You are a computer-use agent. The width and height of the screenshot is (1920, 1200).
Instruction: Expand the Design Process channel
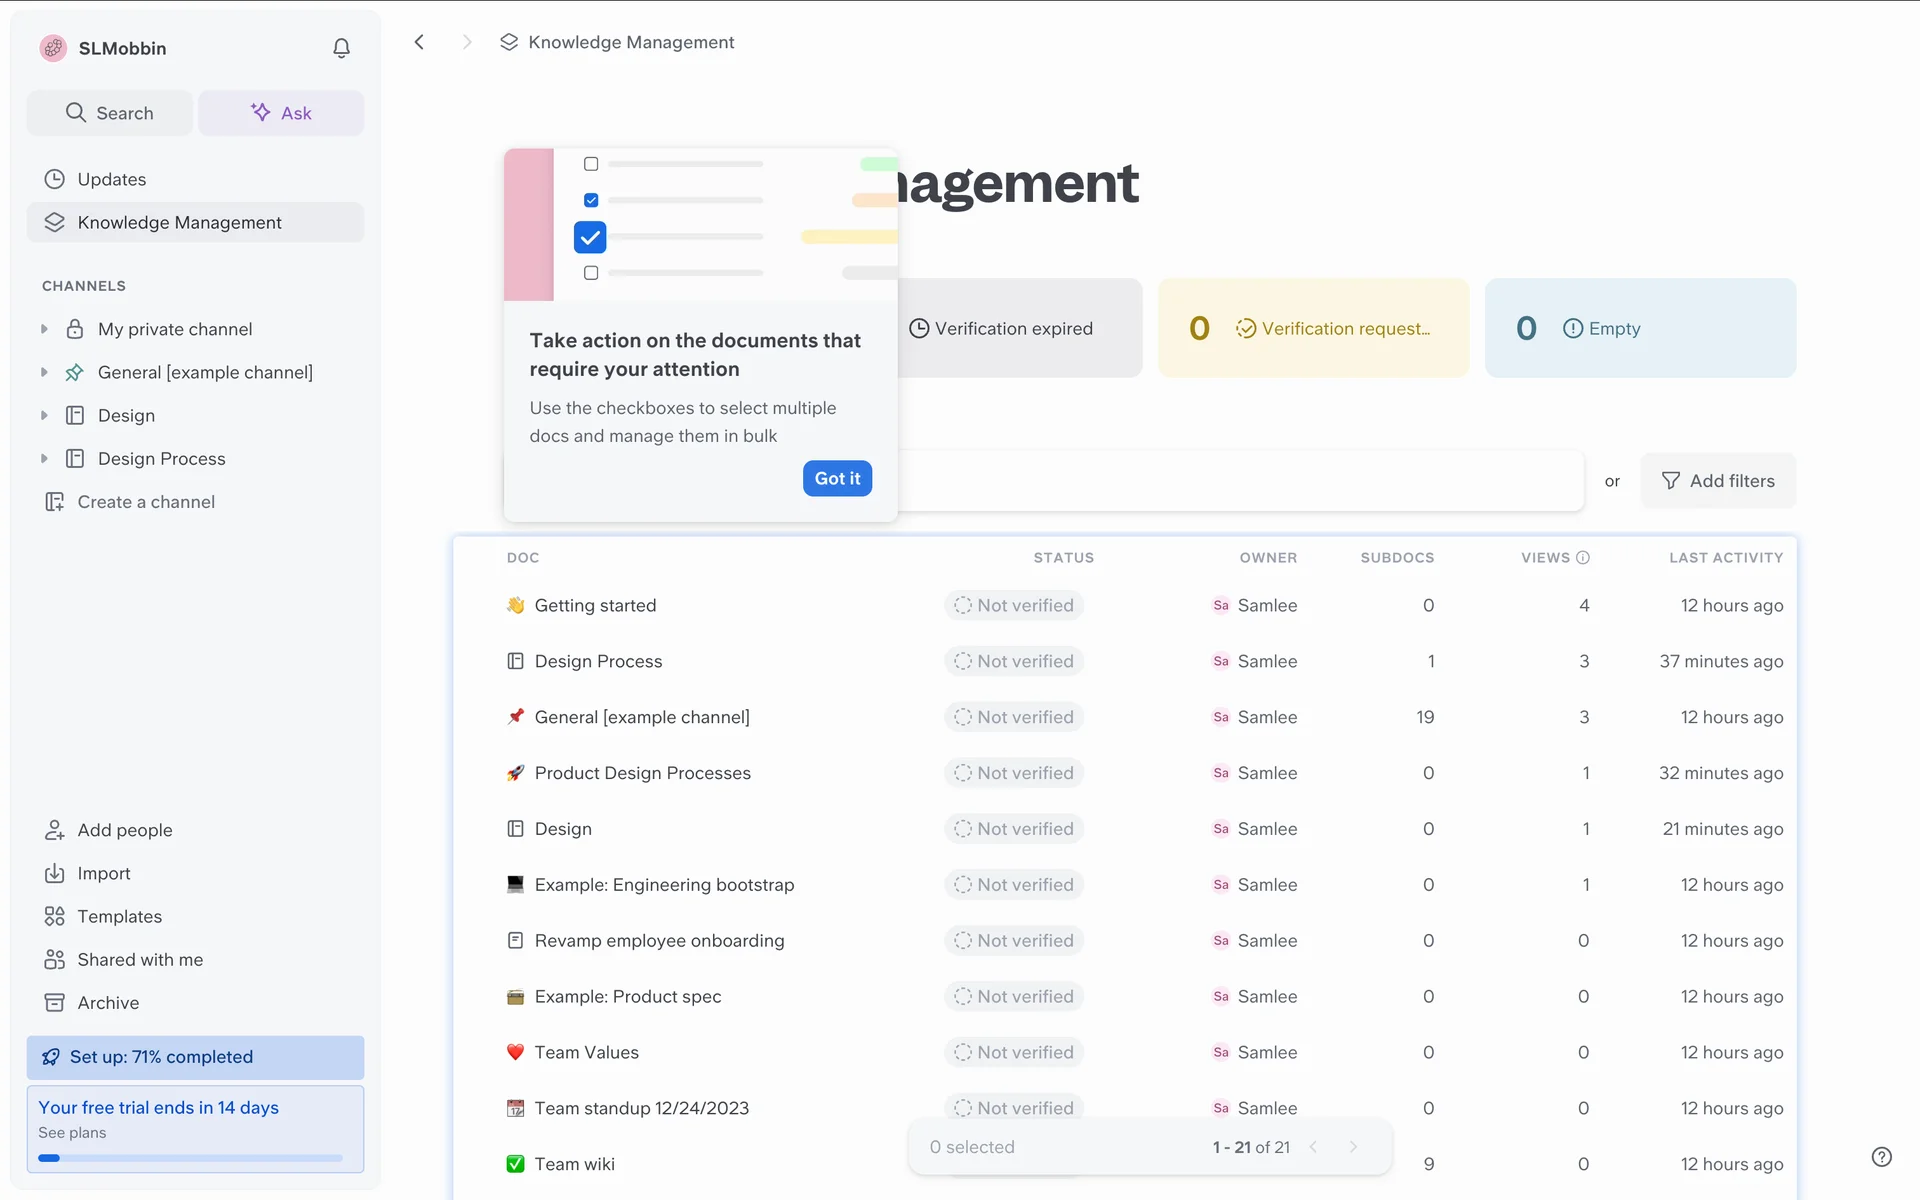(44, 458)
